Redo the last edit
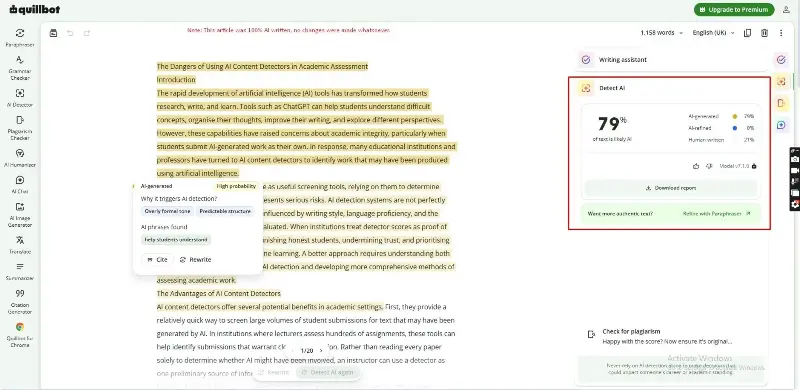This screenshot has height=390, width=800. pos(87,33)
